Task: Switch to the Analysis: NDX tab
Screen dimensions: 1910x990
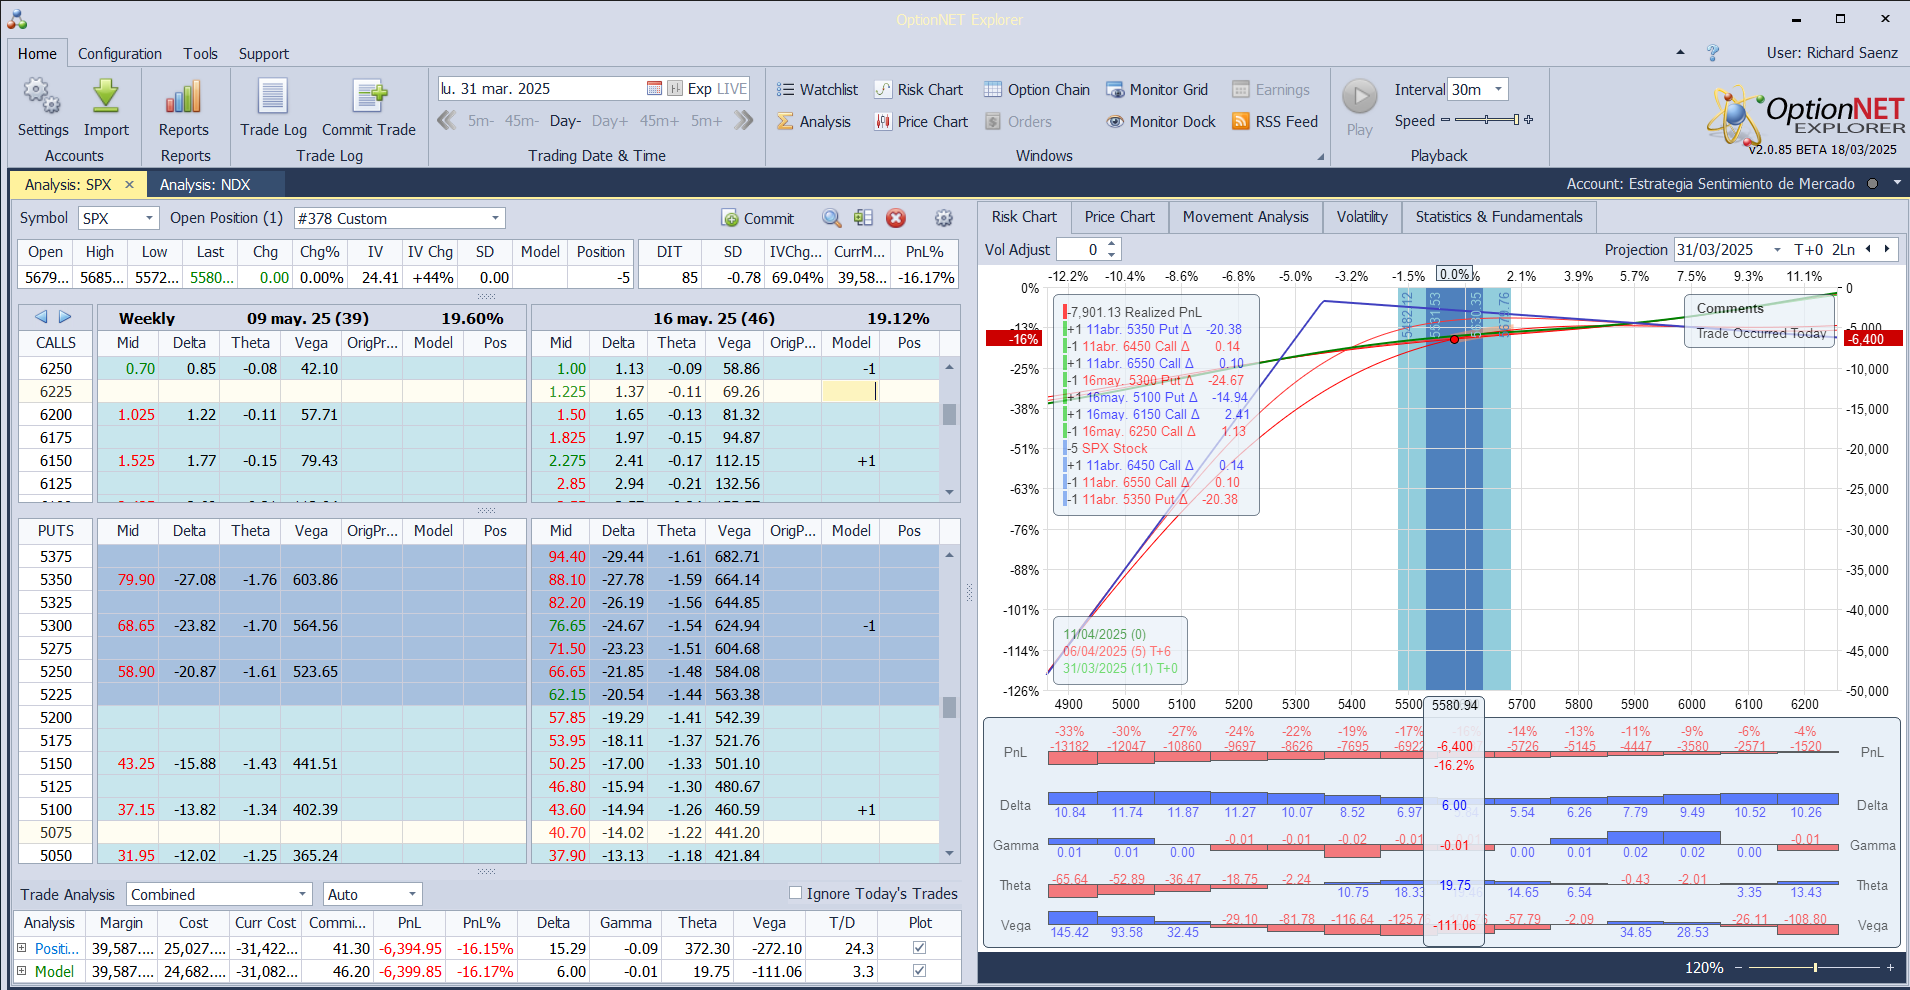Action: (205, 184)
